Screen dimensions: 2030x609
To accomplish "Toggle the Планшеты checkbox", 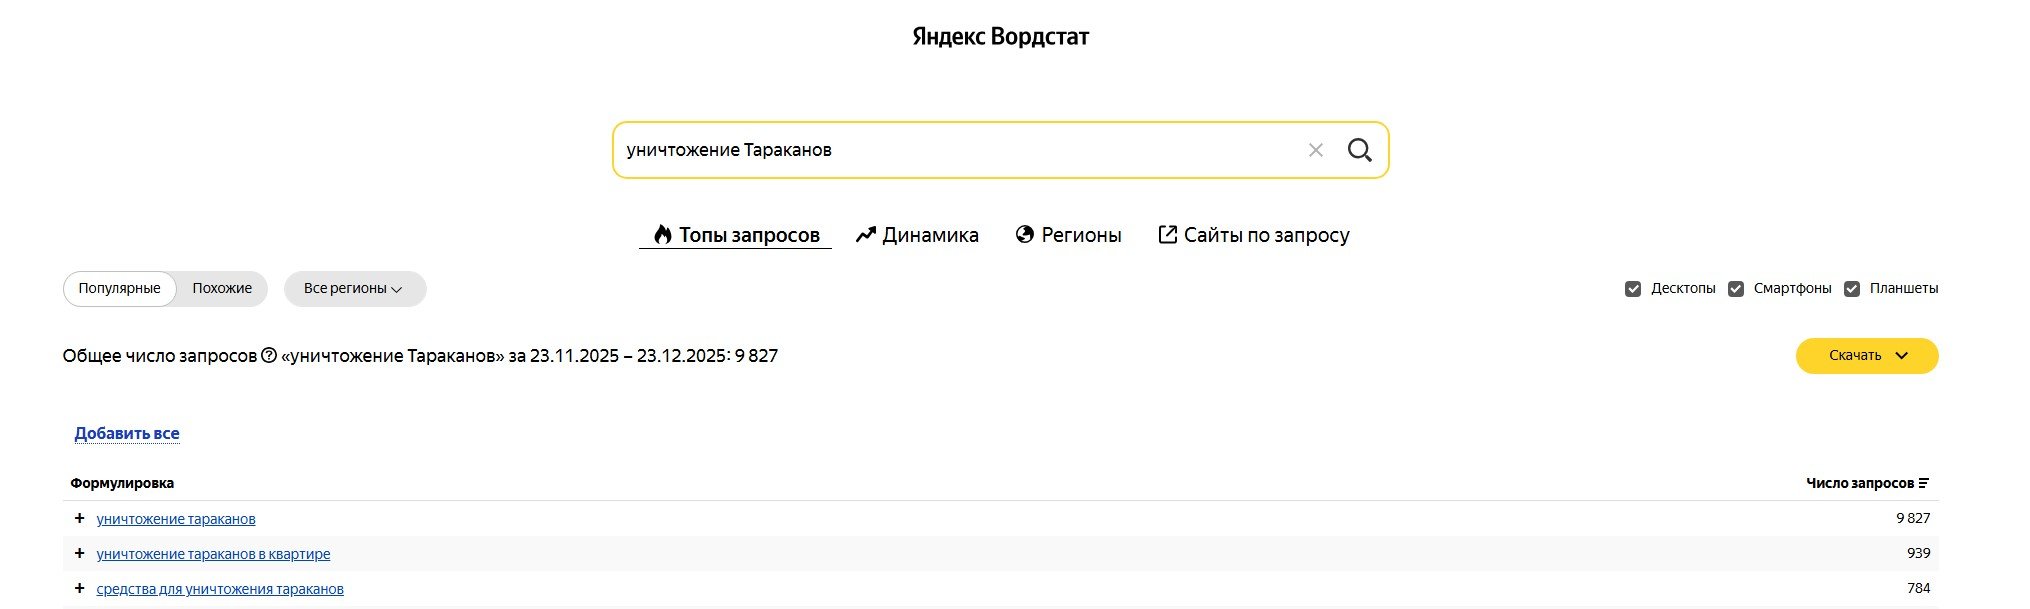I will (1852, 289).
